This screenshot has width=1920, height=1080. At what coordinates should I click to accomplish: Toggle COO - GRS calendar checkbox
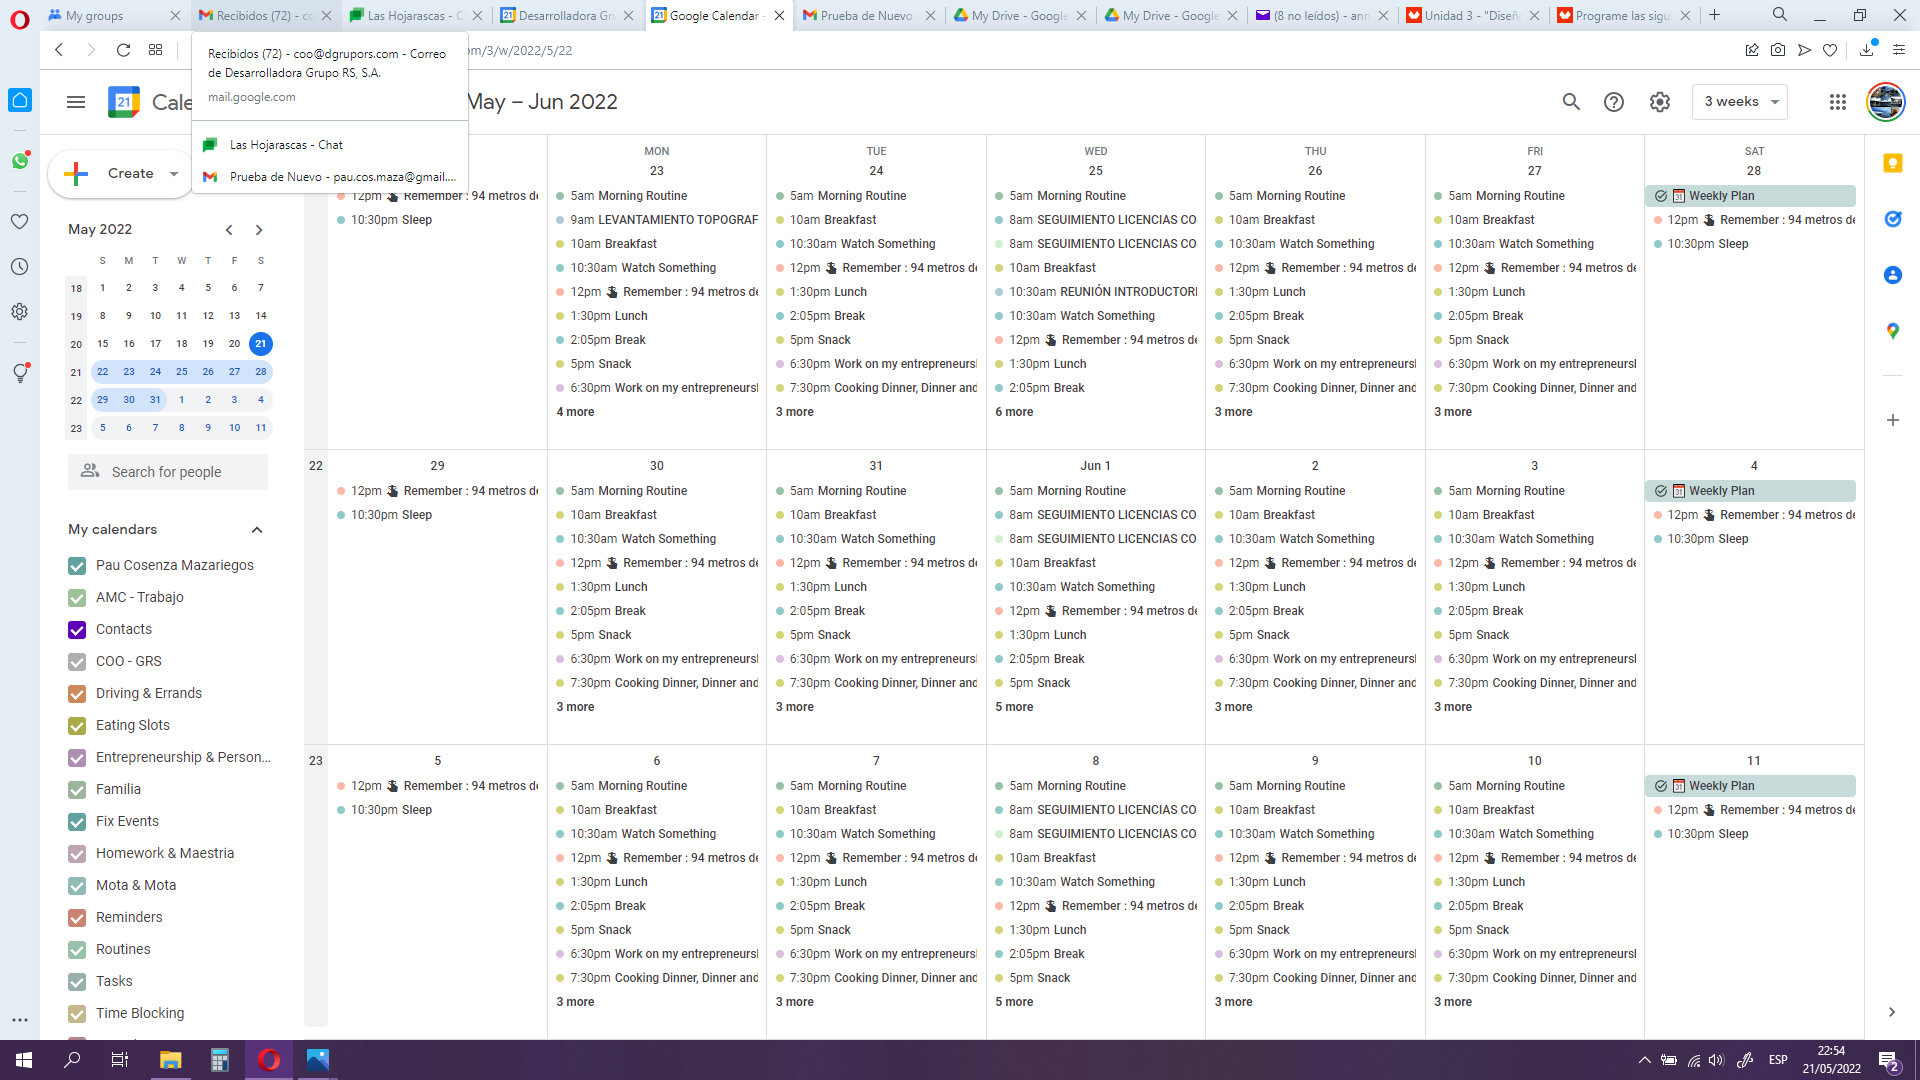(x=77, y=662)
